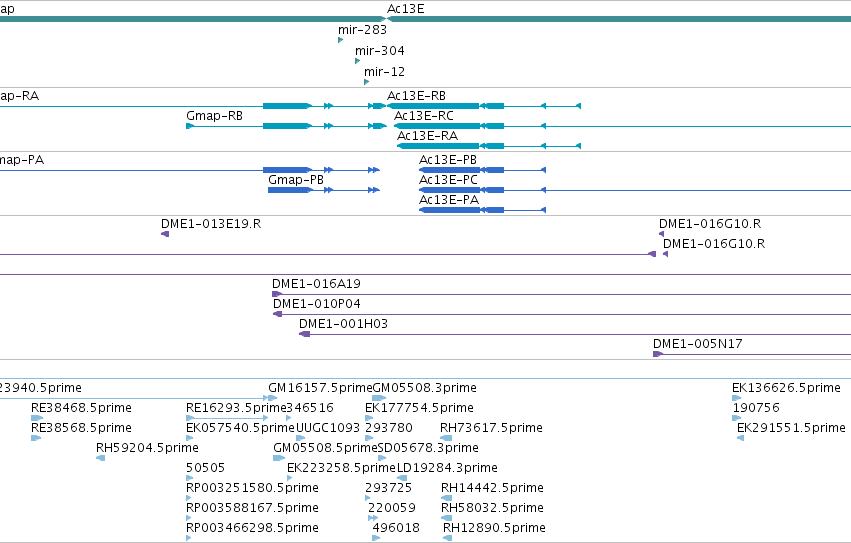Select the DME1-016A19 clone label
Image resolution: width=851 pixels, height=543 pixels.
[x=316, y=284]
